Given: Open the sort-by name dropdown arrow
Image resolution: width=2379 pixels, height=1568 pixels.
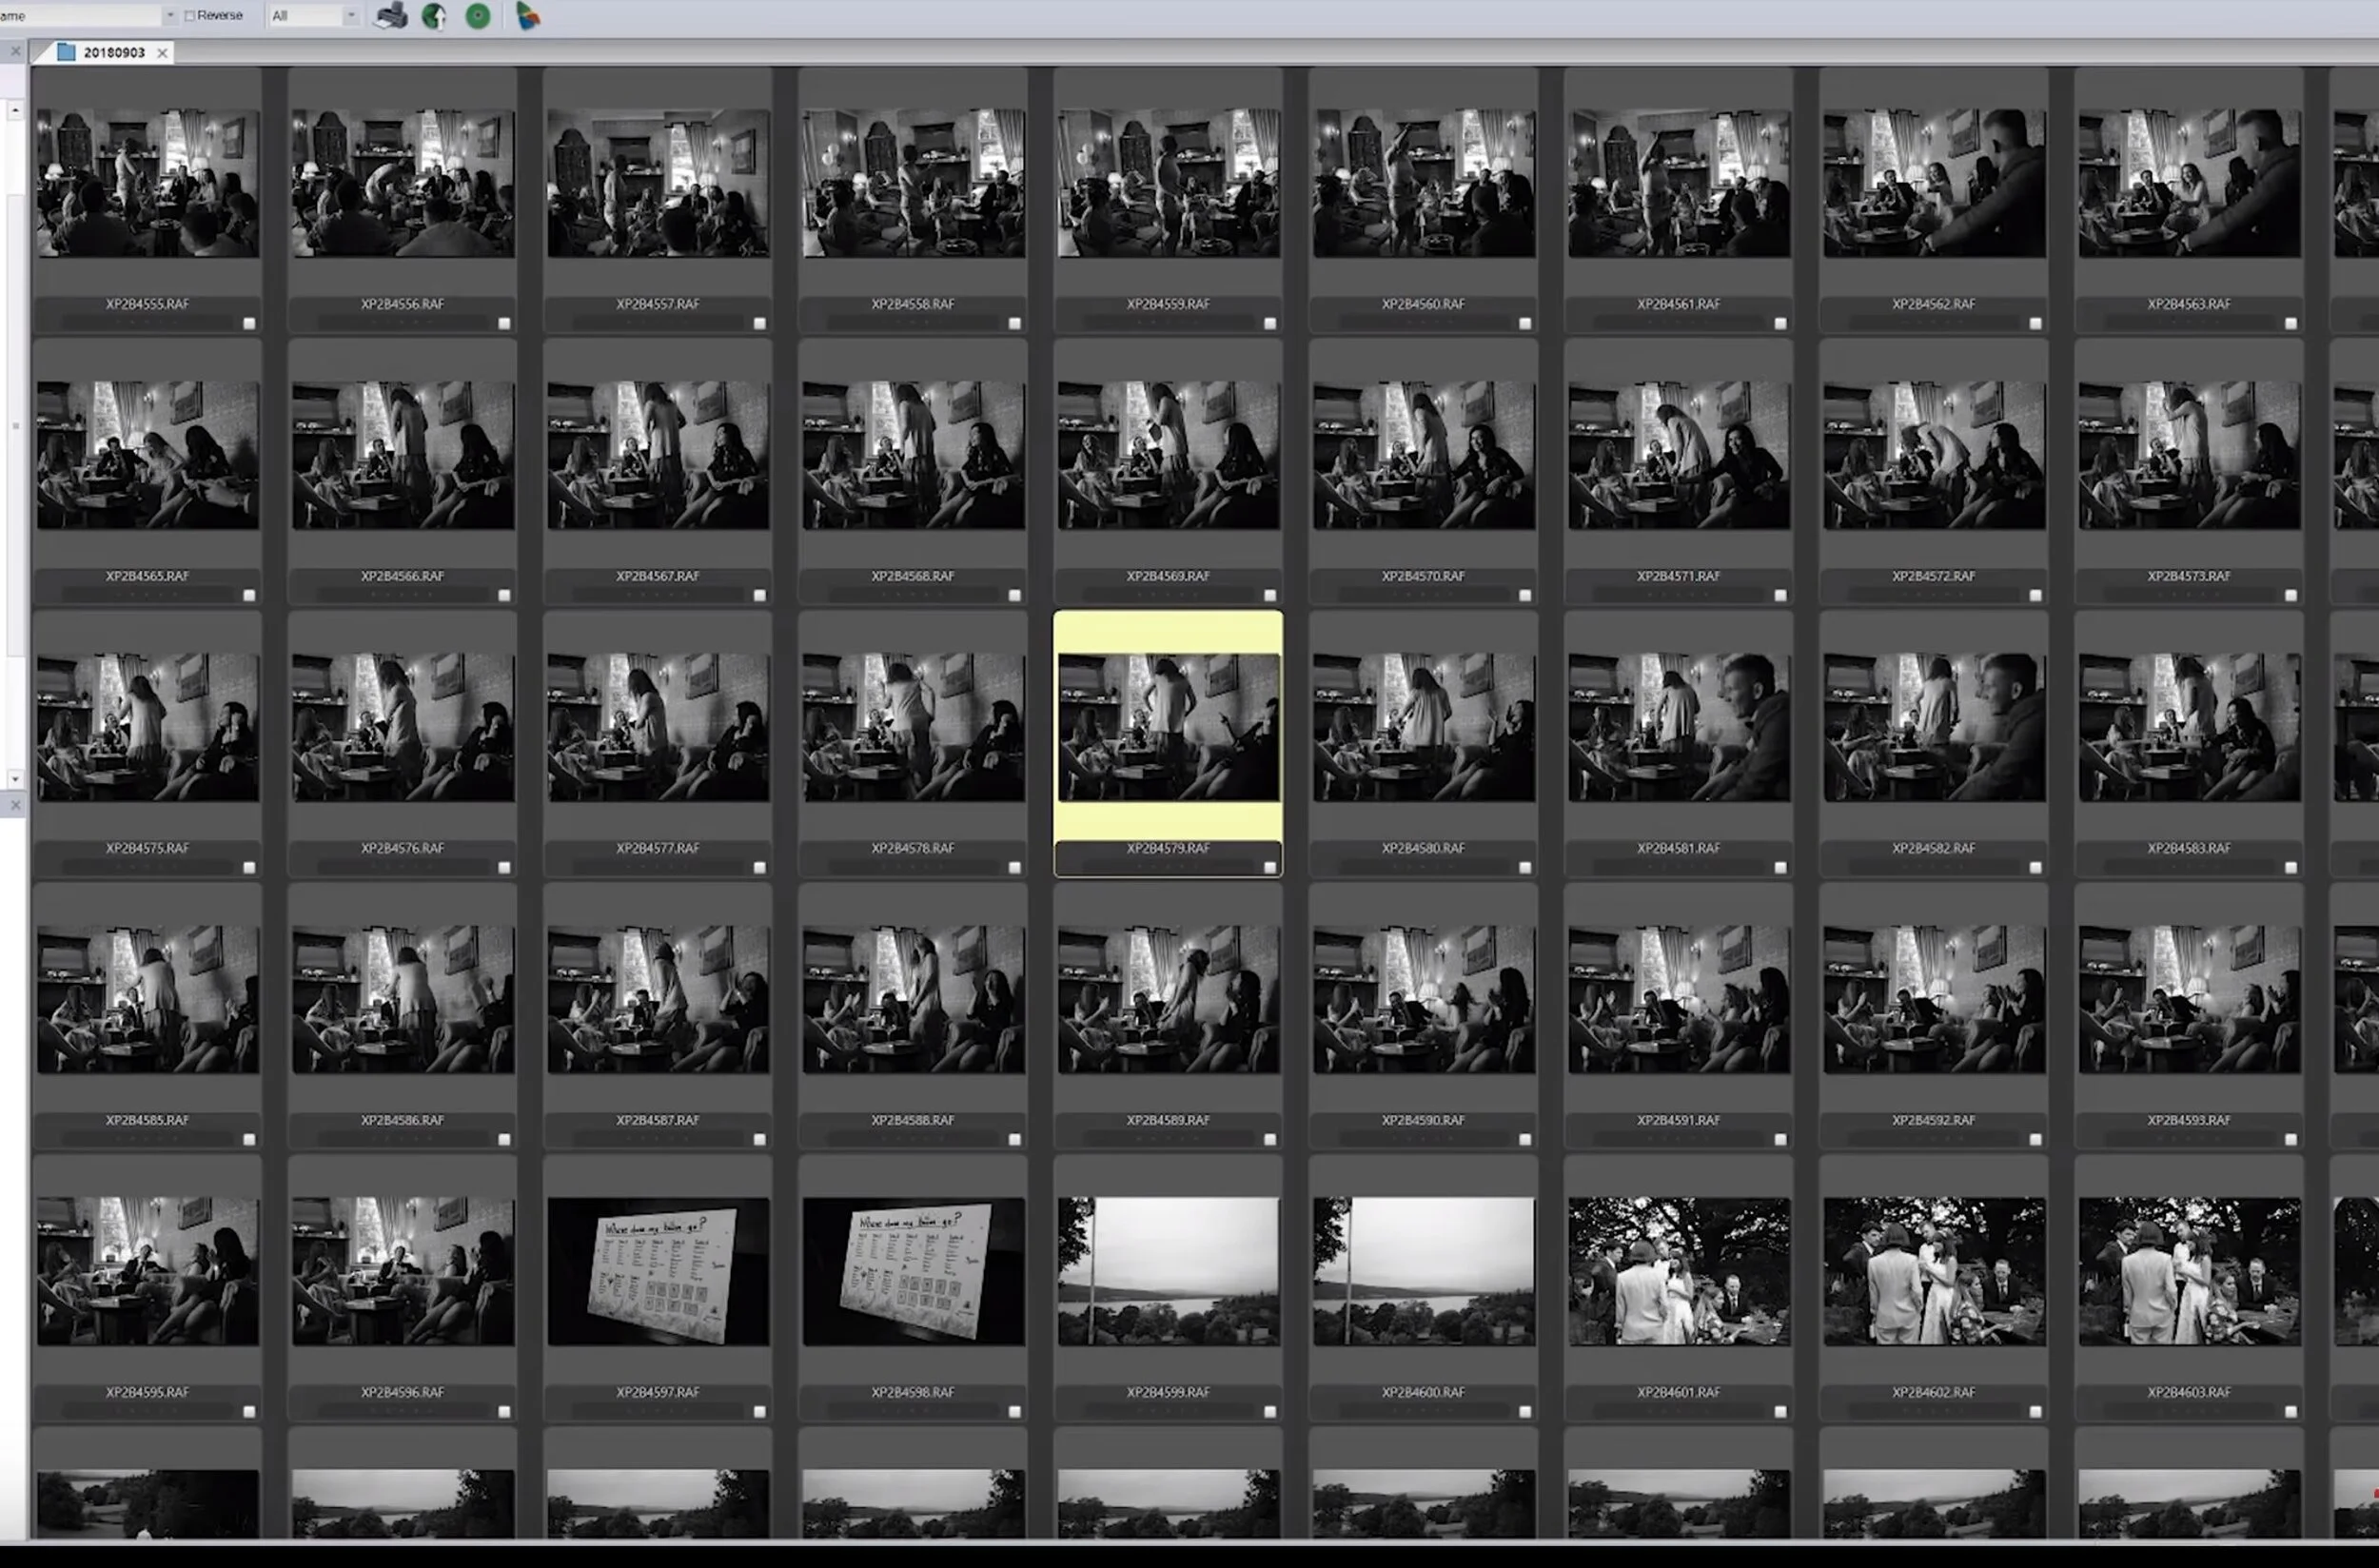Looking at the screenshot, I should (x=169, y=15).
